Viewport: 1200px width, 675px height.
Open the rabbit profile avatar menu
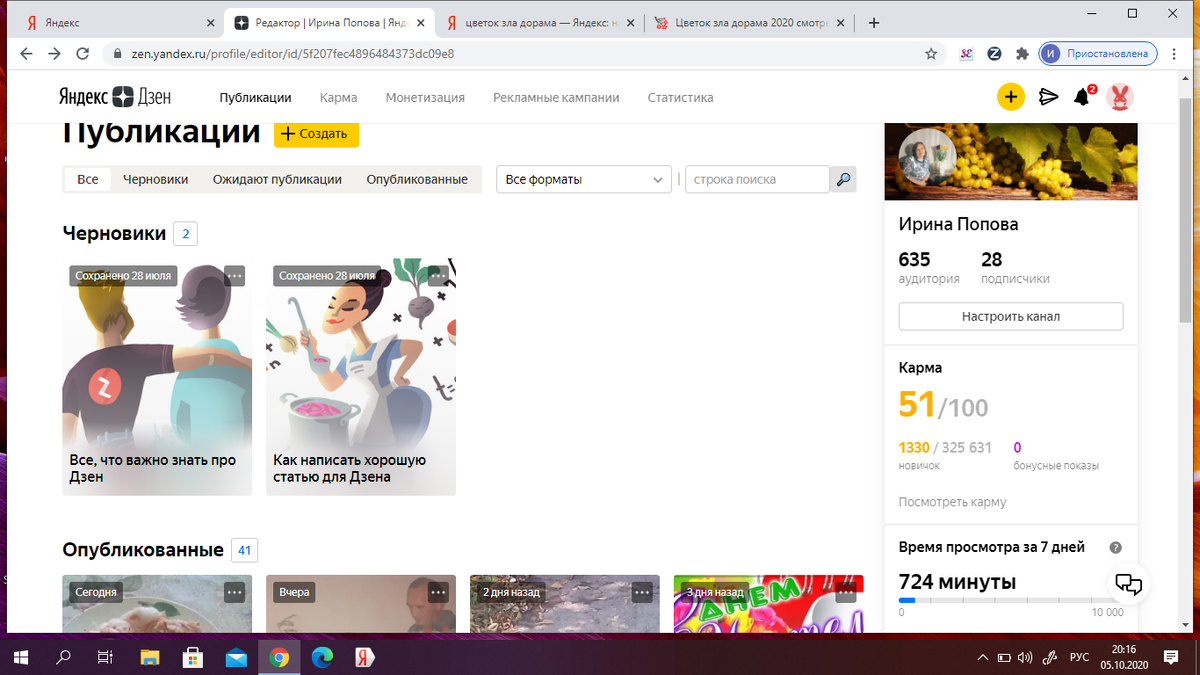point(1120,97)
